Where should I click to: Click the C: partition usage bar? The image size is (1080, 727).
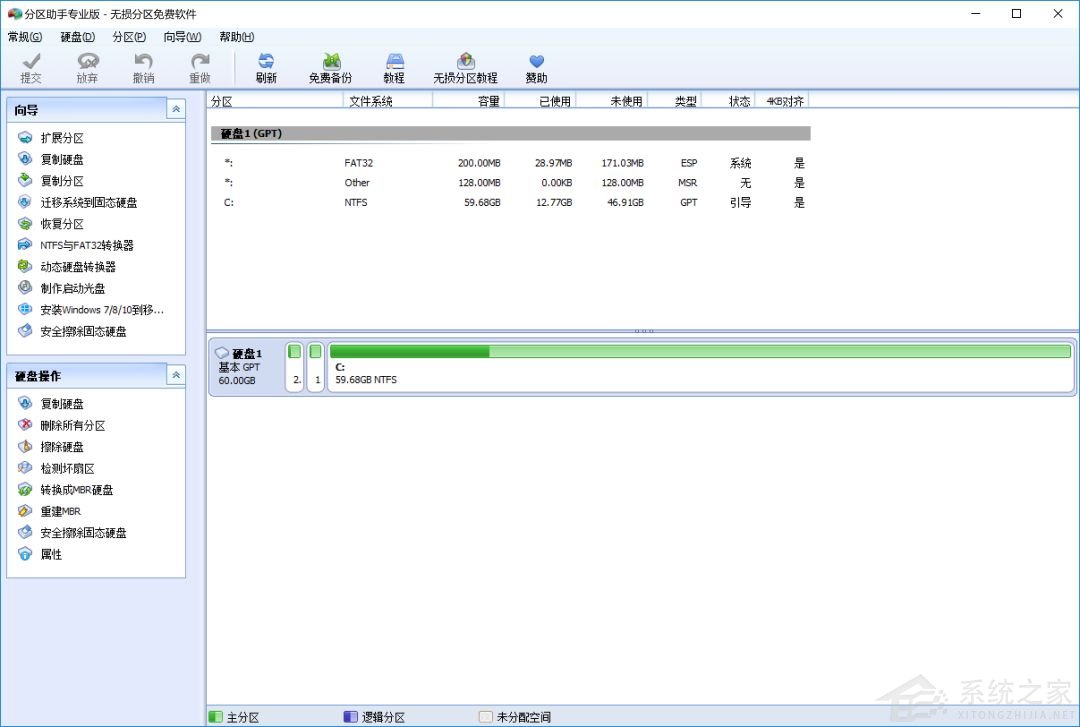click(699, 352)
